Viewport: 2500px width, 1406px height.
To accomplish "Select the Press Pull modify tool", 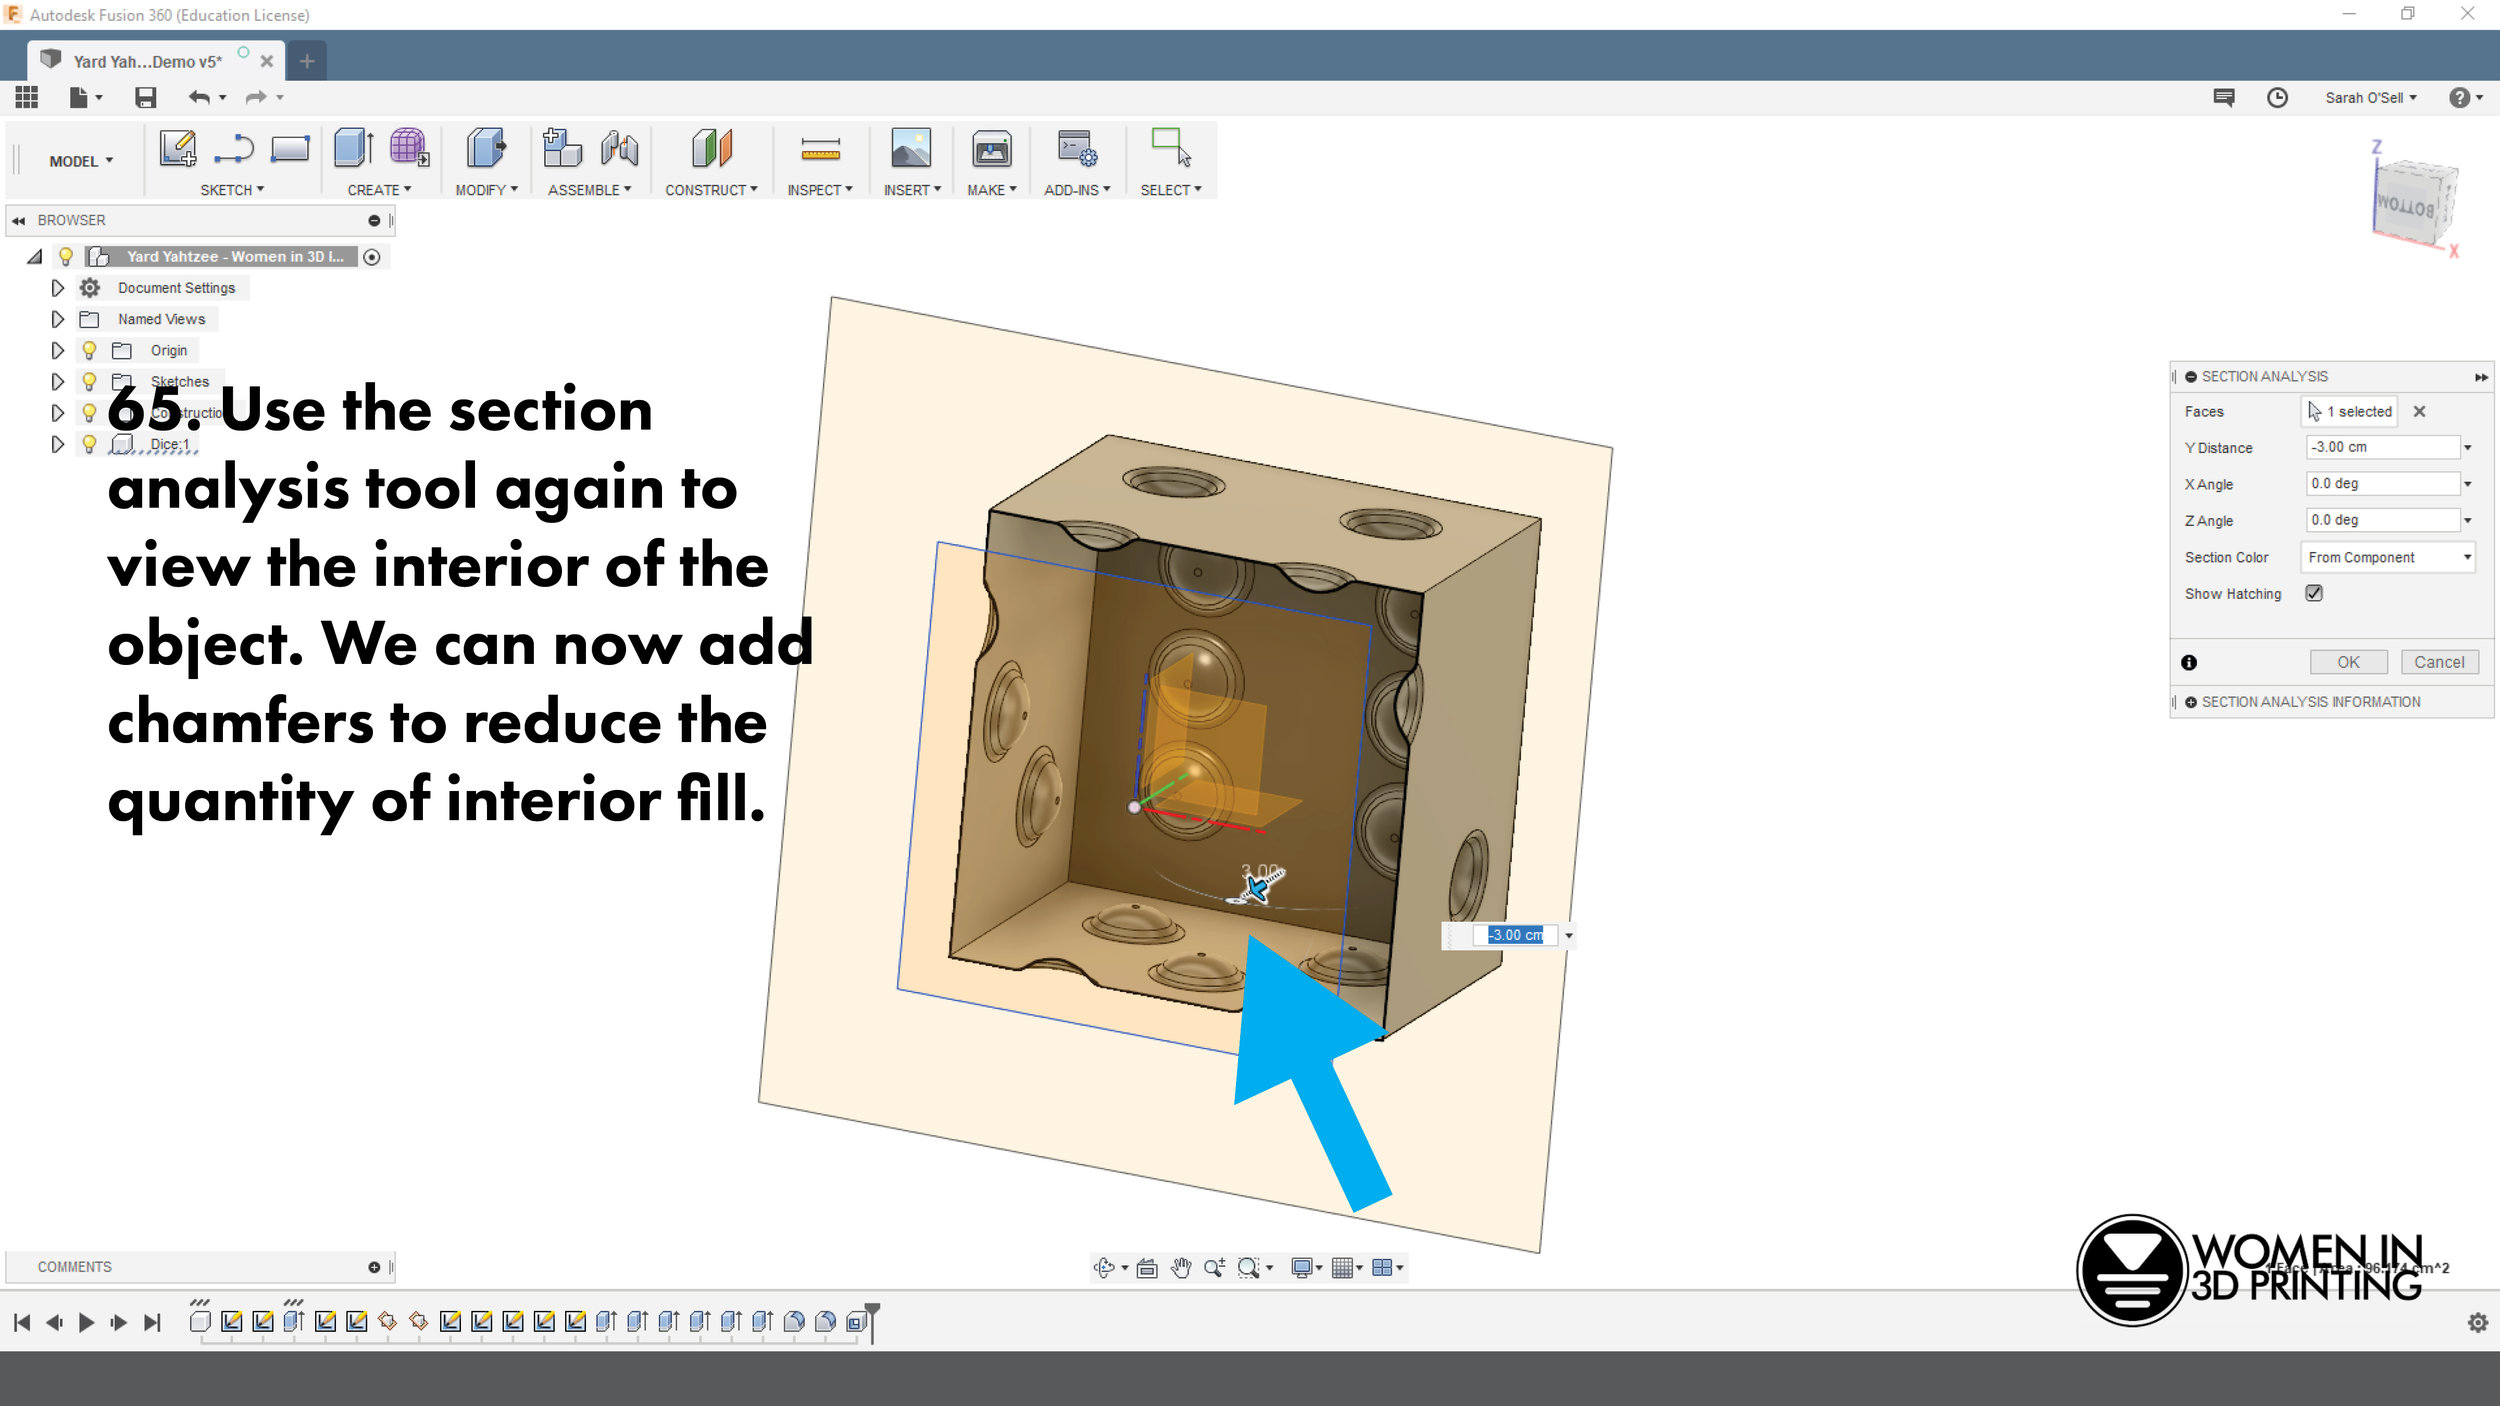I will tap(486, 148).
